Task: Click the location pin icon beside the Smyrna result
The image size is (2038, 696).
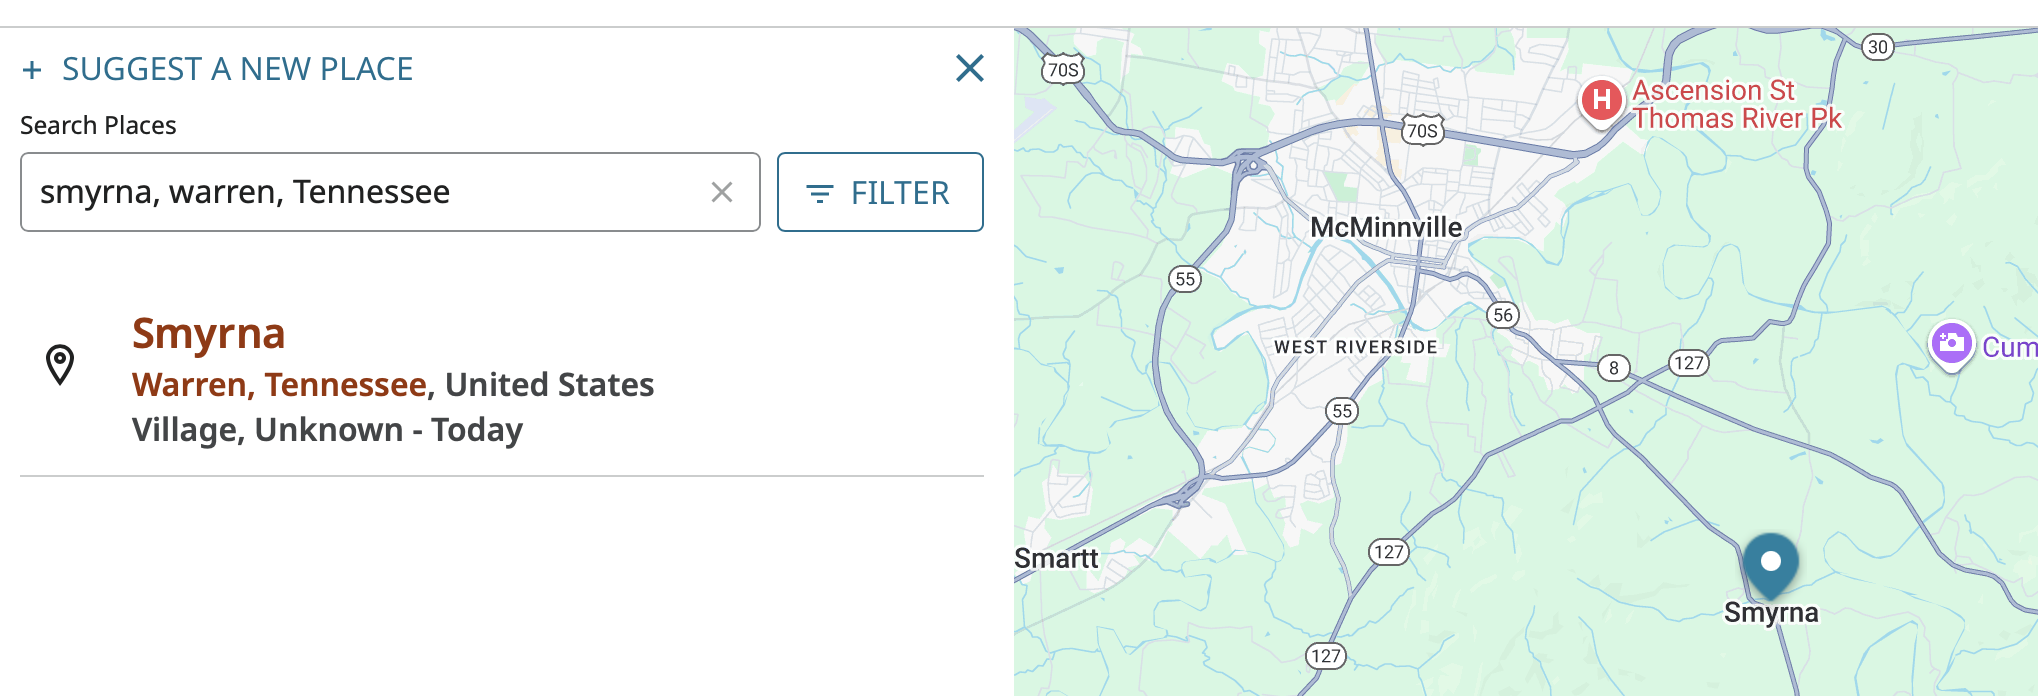Action: click(60, 364)
